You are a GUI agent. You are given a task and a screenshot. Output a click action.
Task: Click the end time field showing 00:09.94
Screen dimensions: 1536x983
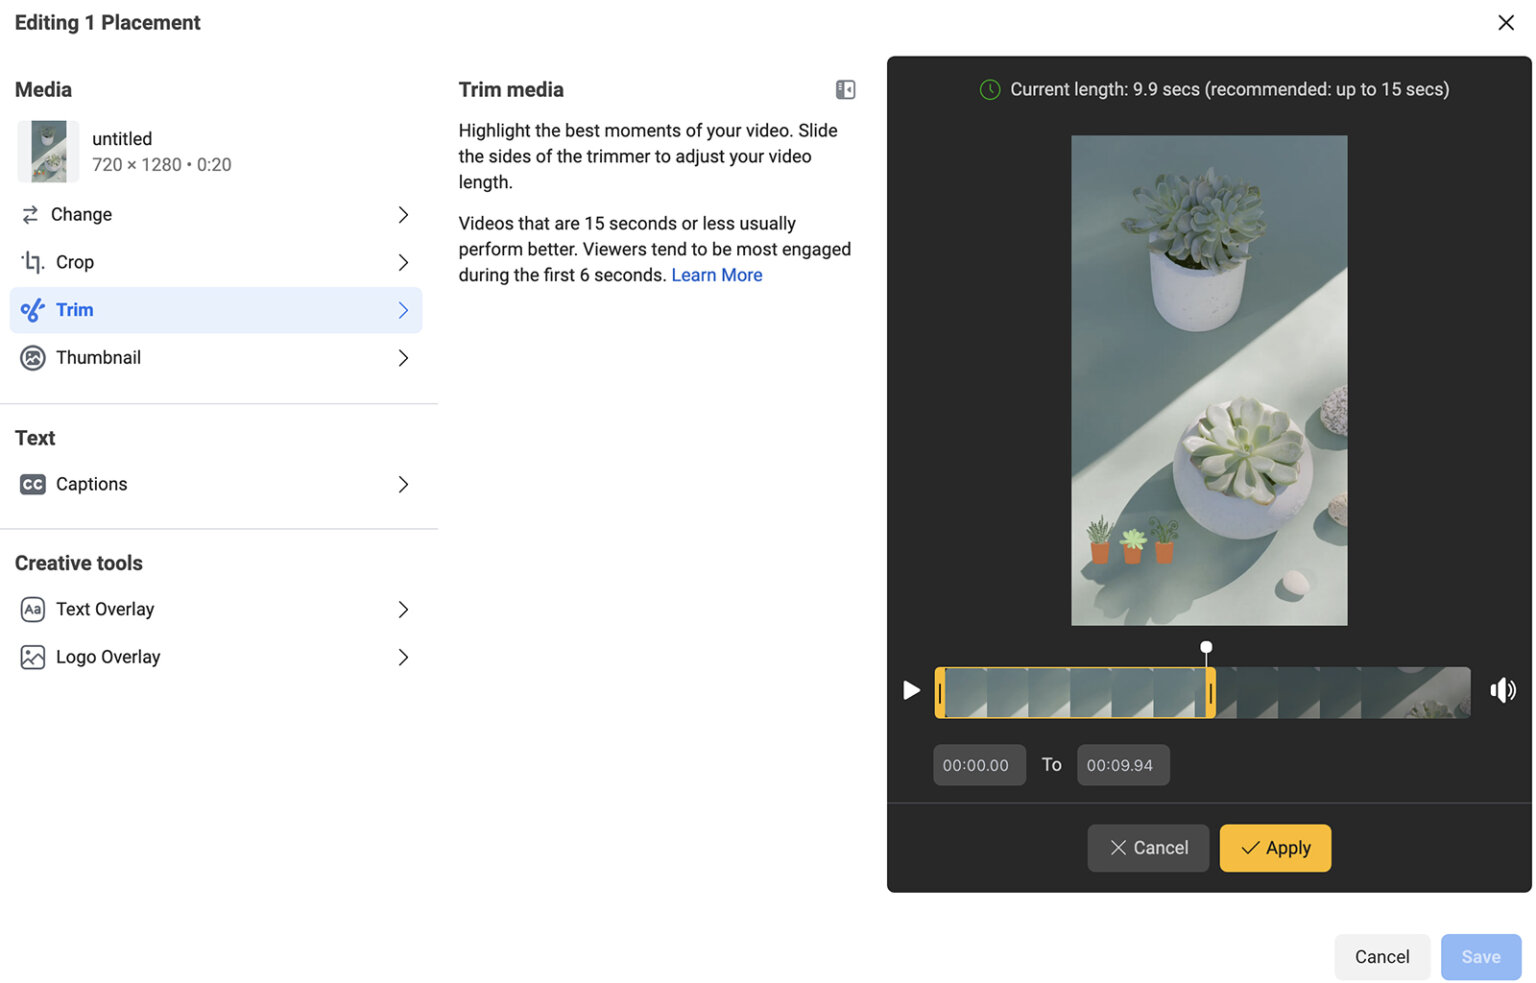1122,764
